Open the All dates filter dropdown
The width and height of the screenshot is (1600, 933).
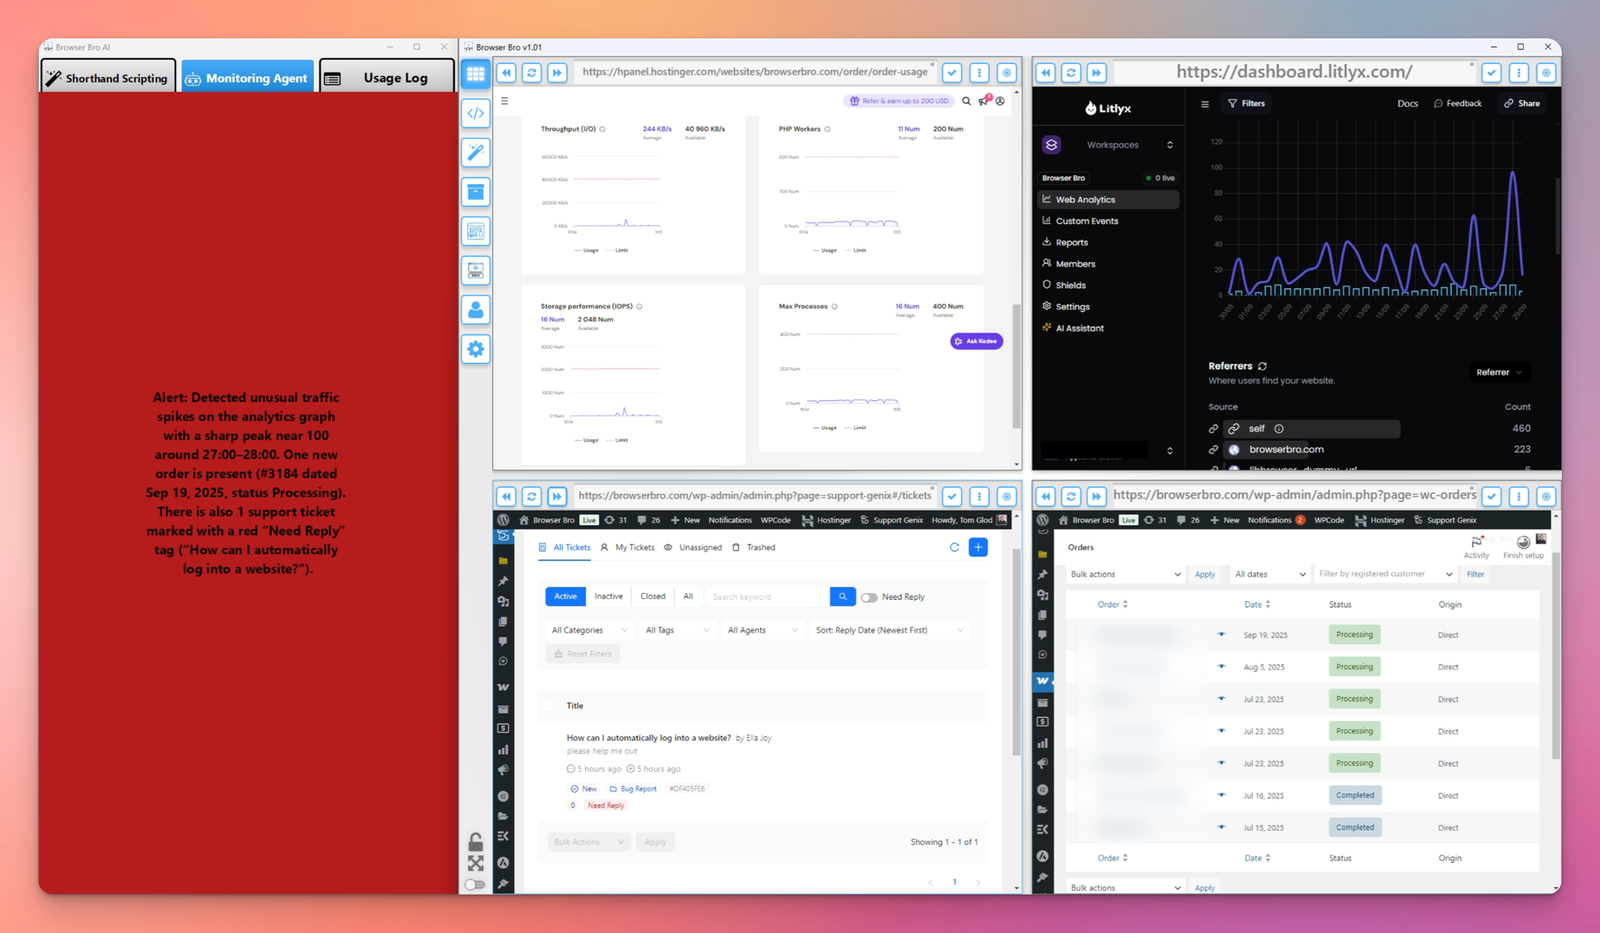[1270, 574]
